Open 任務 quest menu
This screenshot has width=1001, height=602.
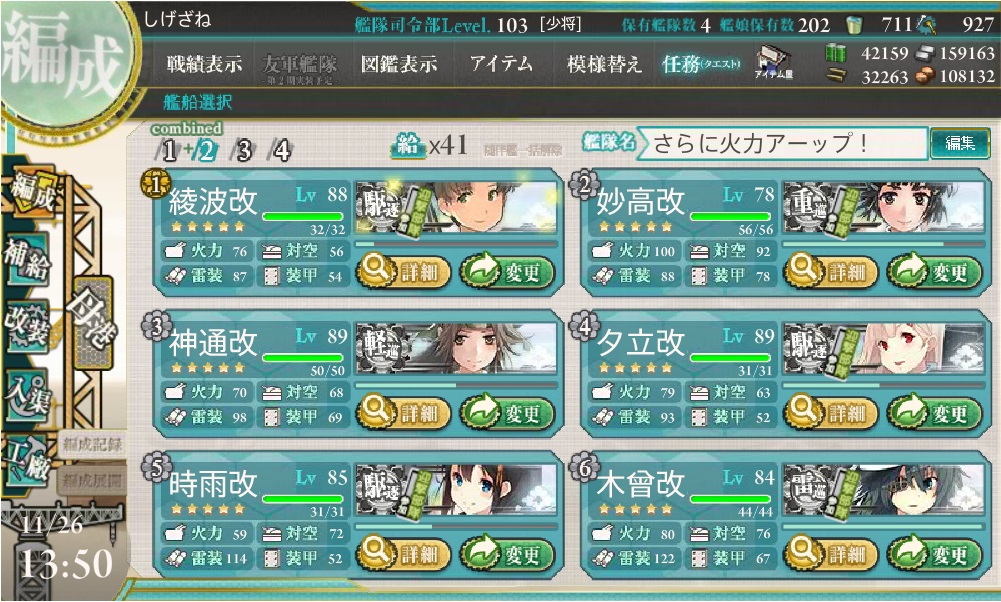point(702,64)
